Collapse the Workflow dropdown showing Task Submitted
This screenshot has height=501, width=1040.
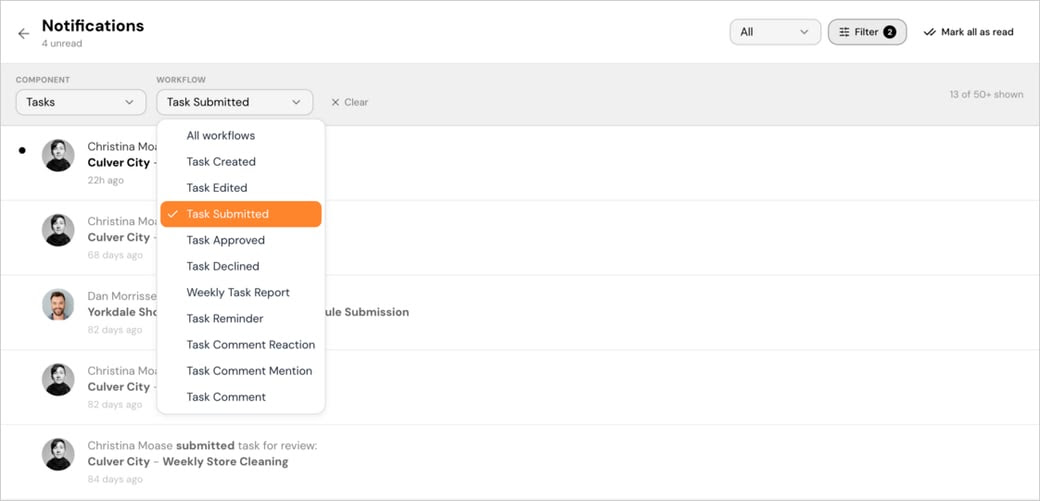point(235,102)
